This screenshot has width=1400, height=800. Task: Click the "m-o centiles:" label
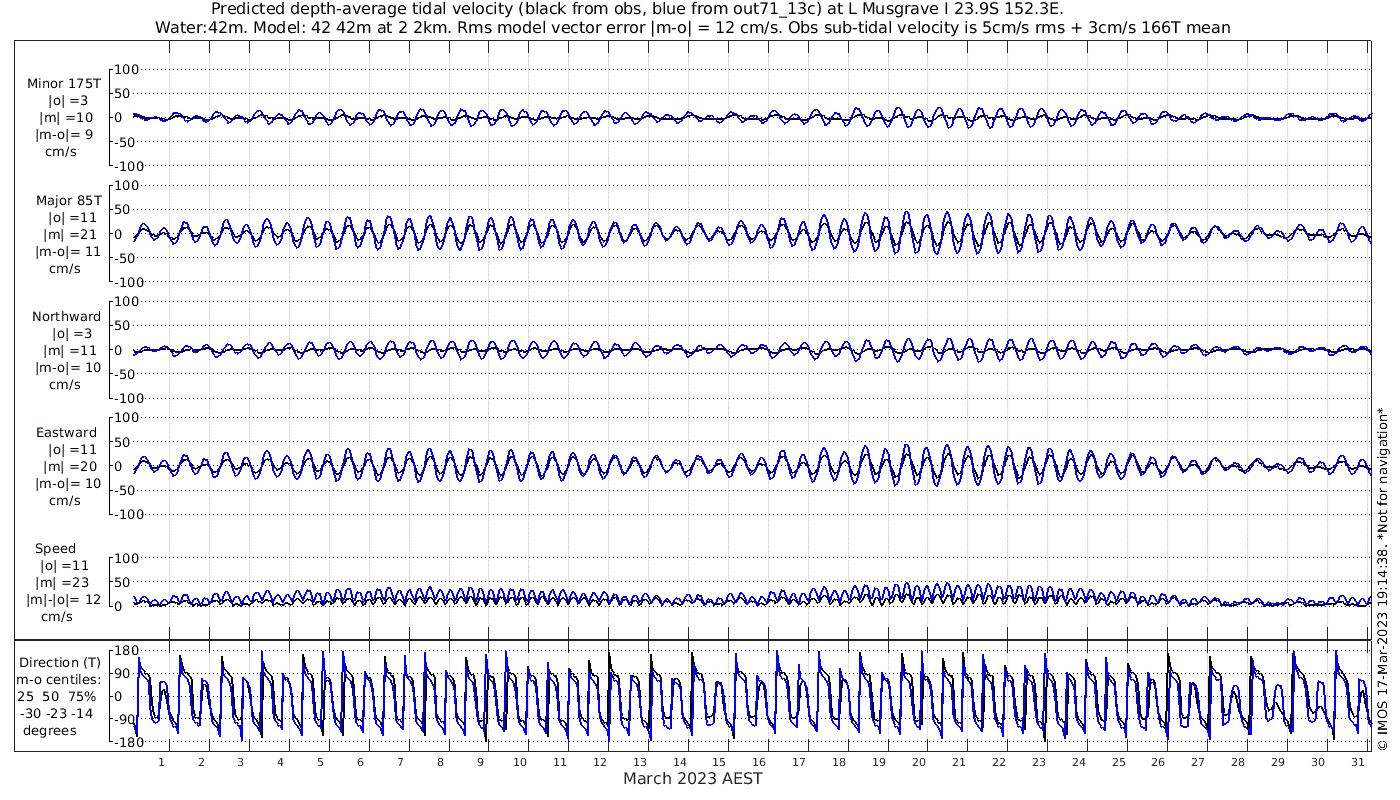60,680
